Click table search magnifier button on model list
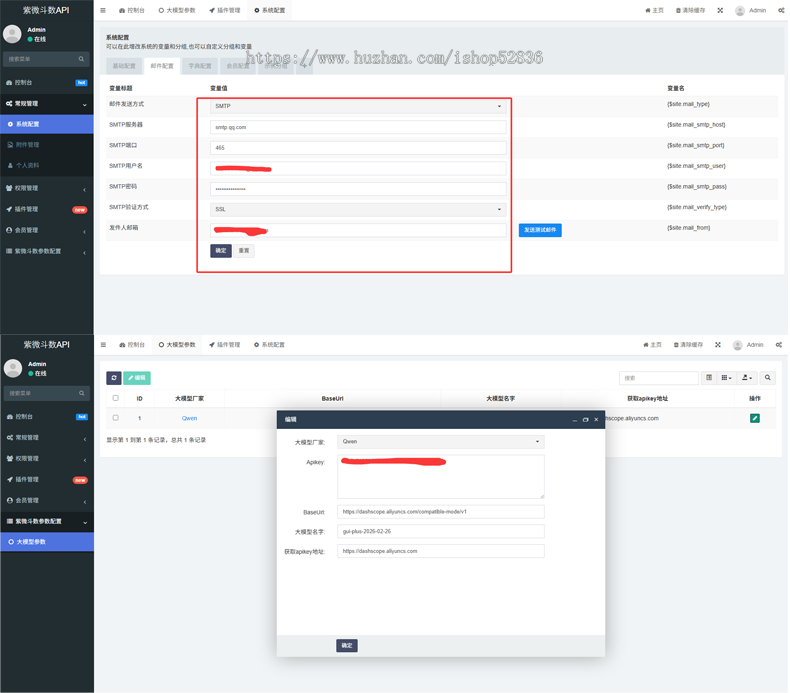This screenshot has width=790, height=693. coord(767,377)
